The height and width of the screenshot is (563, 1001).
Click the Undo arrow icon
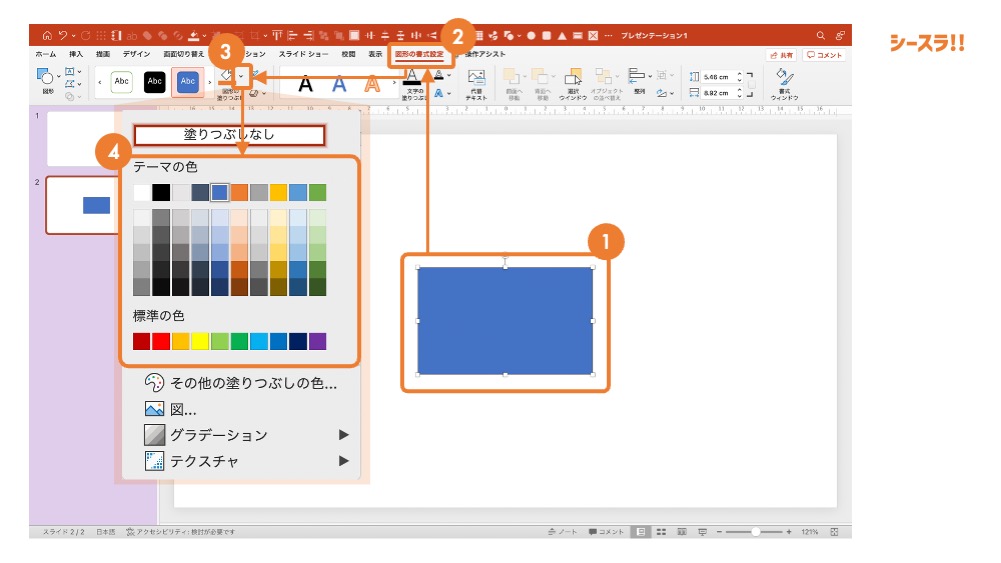[x=63, y=36]
